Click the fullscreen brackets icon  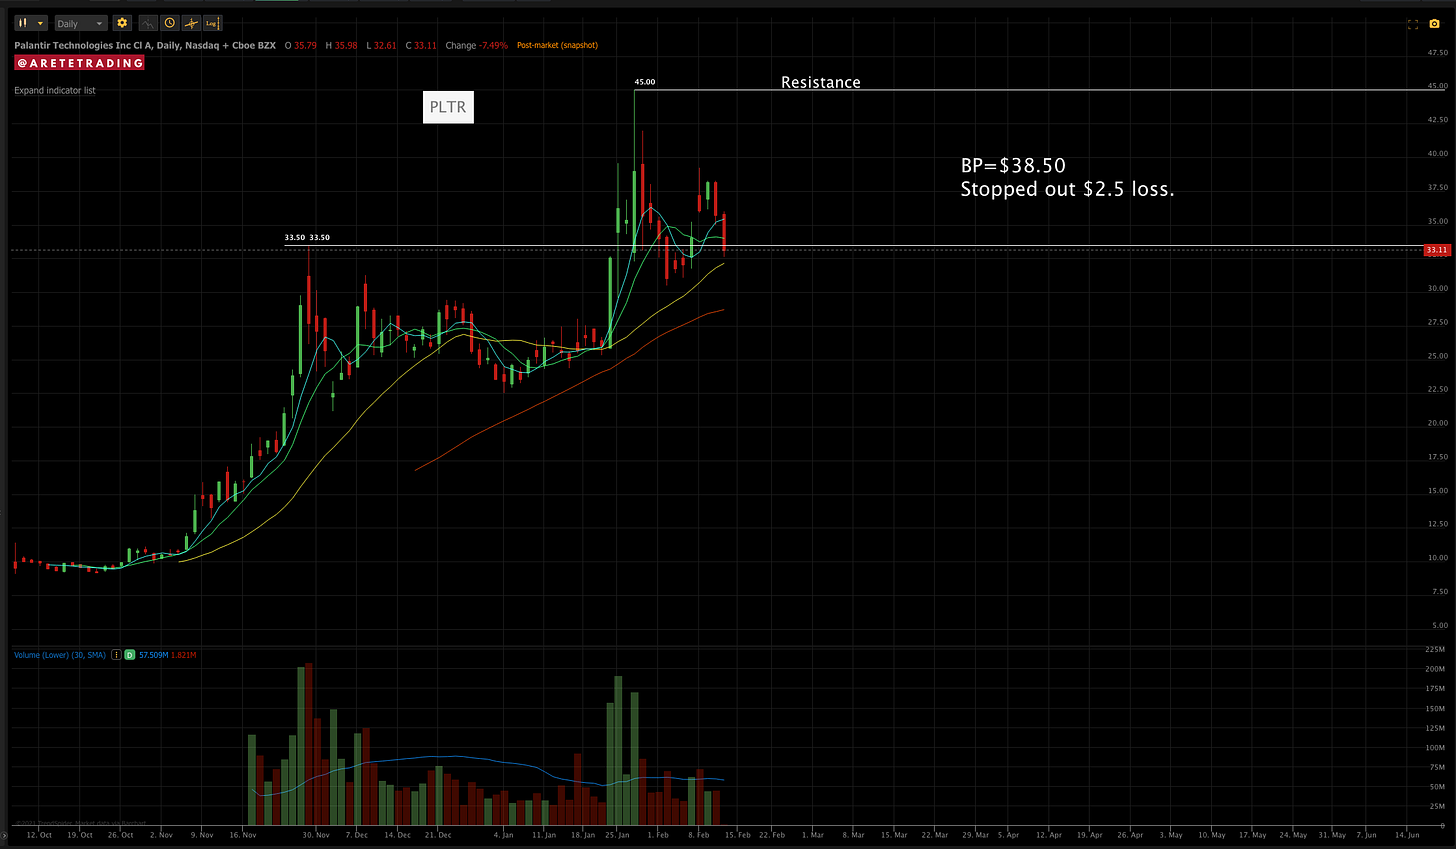point(1413,24)
